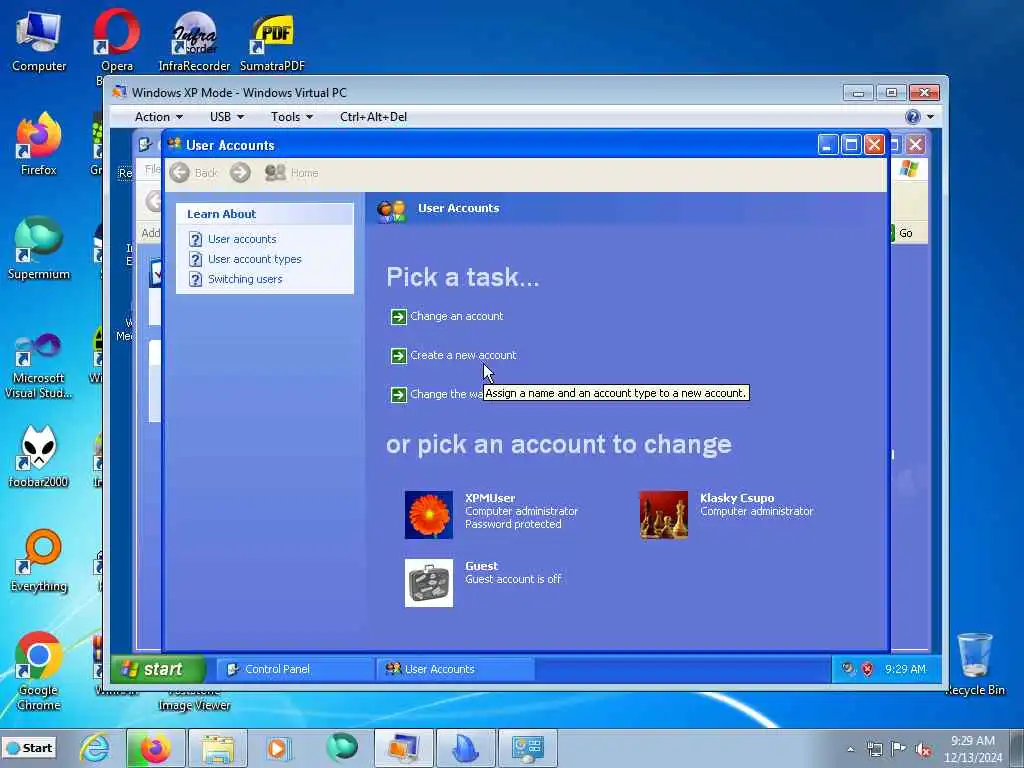
Task: Open the Firefox desktop shortcut
Action: coord(39,144)
